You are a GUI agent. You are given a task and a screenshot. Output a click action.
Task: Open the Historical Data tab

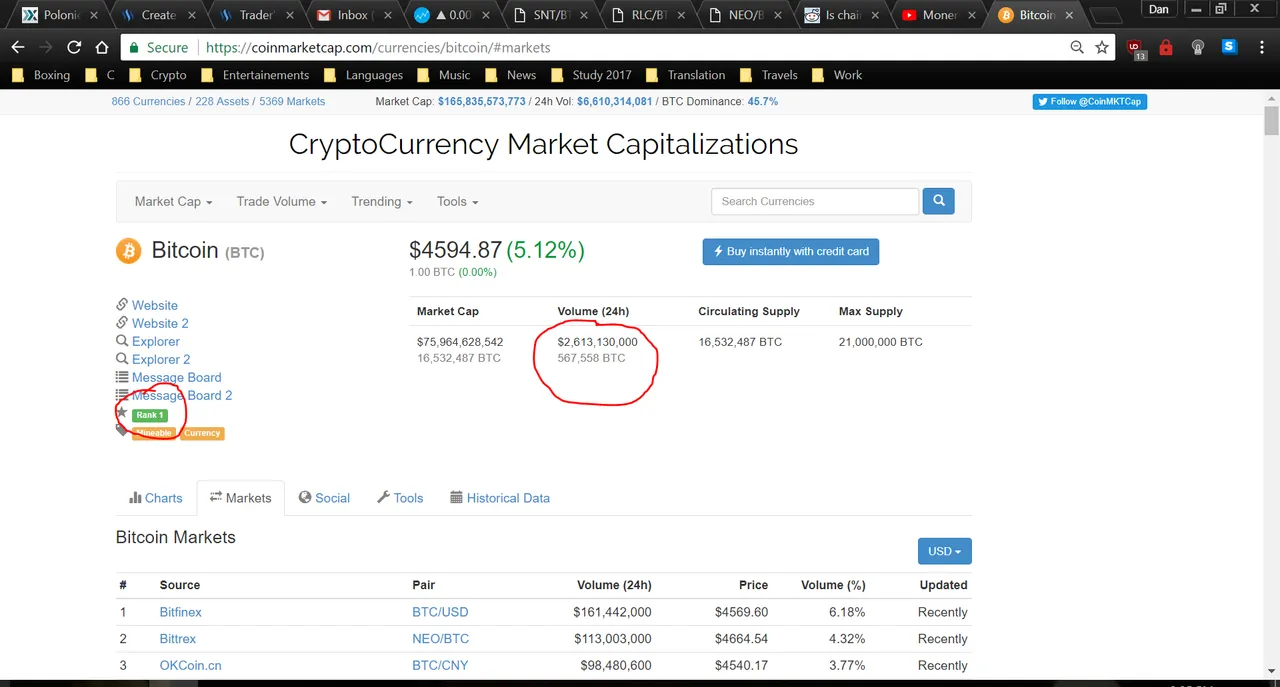[500, 498]
